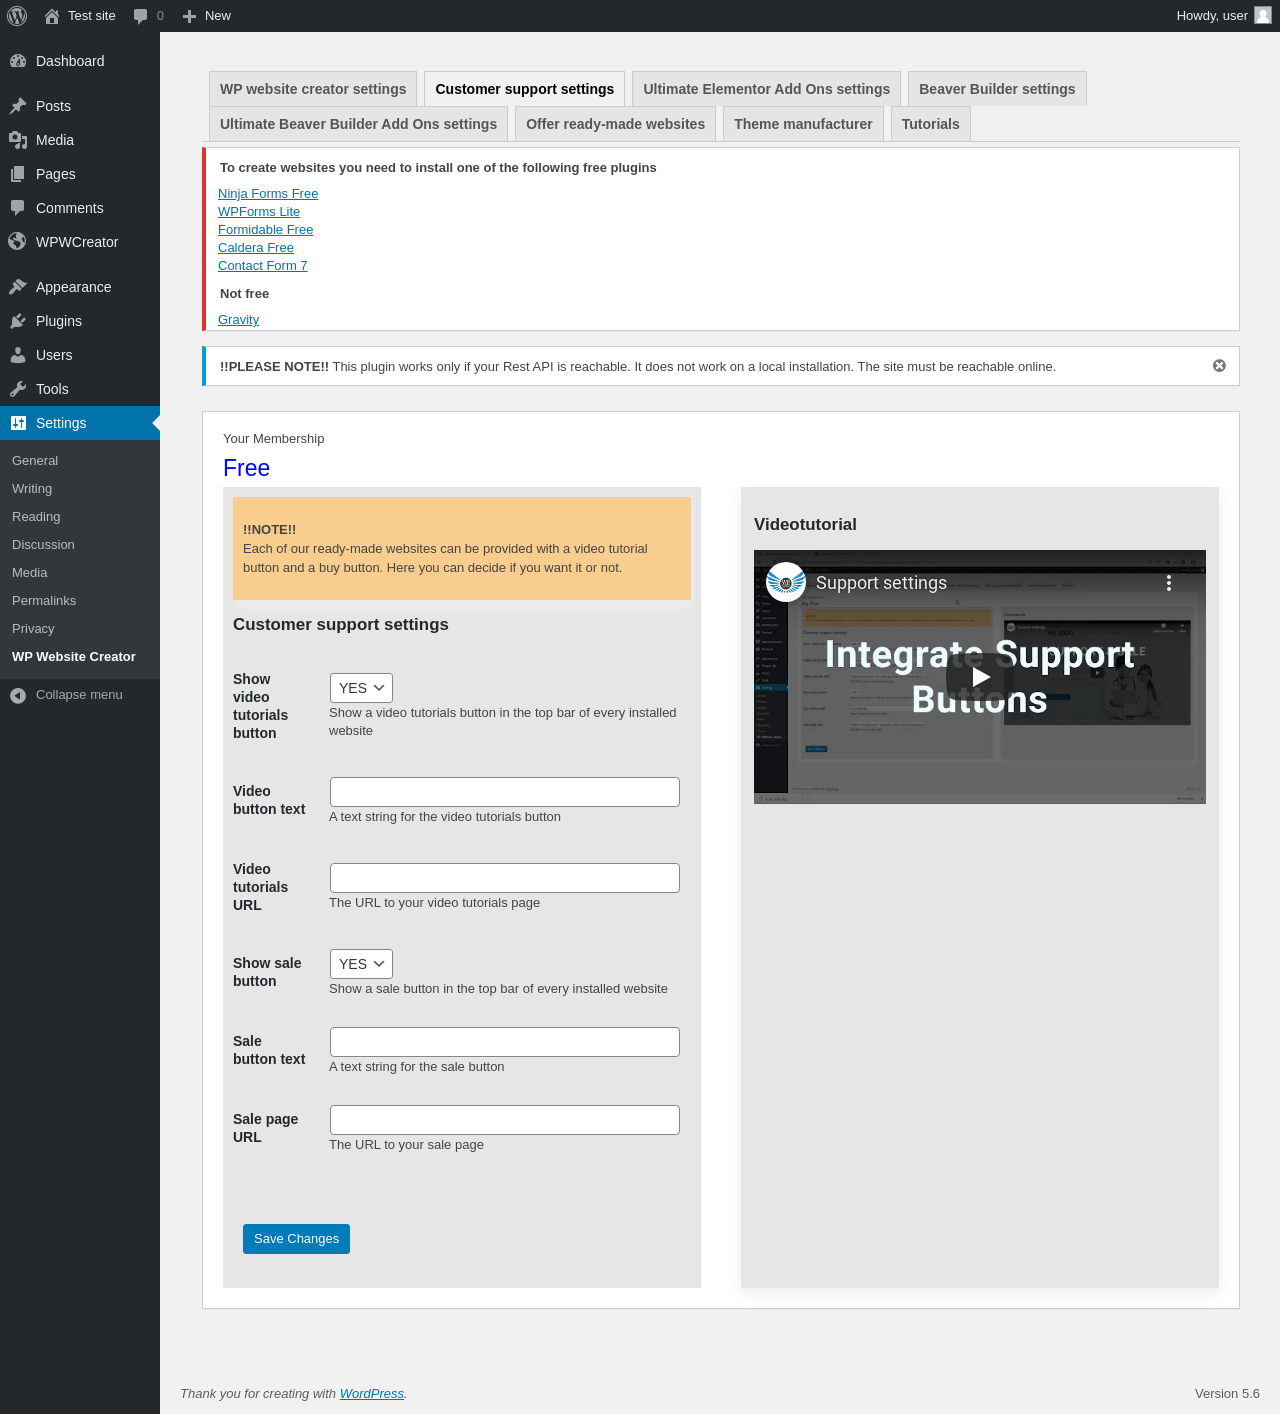Image resolution: width=1280 pixels, height=1414 pixels.
Task: Click the WordPress logo in admin bar
Action: point(17,16)
